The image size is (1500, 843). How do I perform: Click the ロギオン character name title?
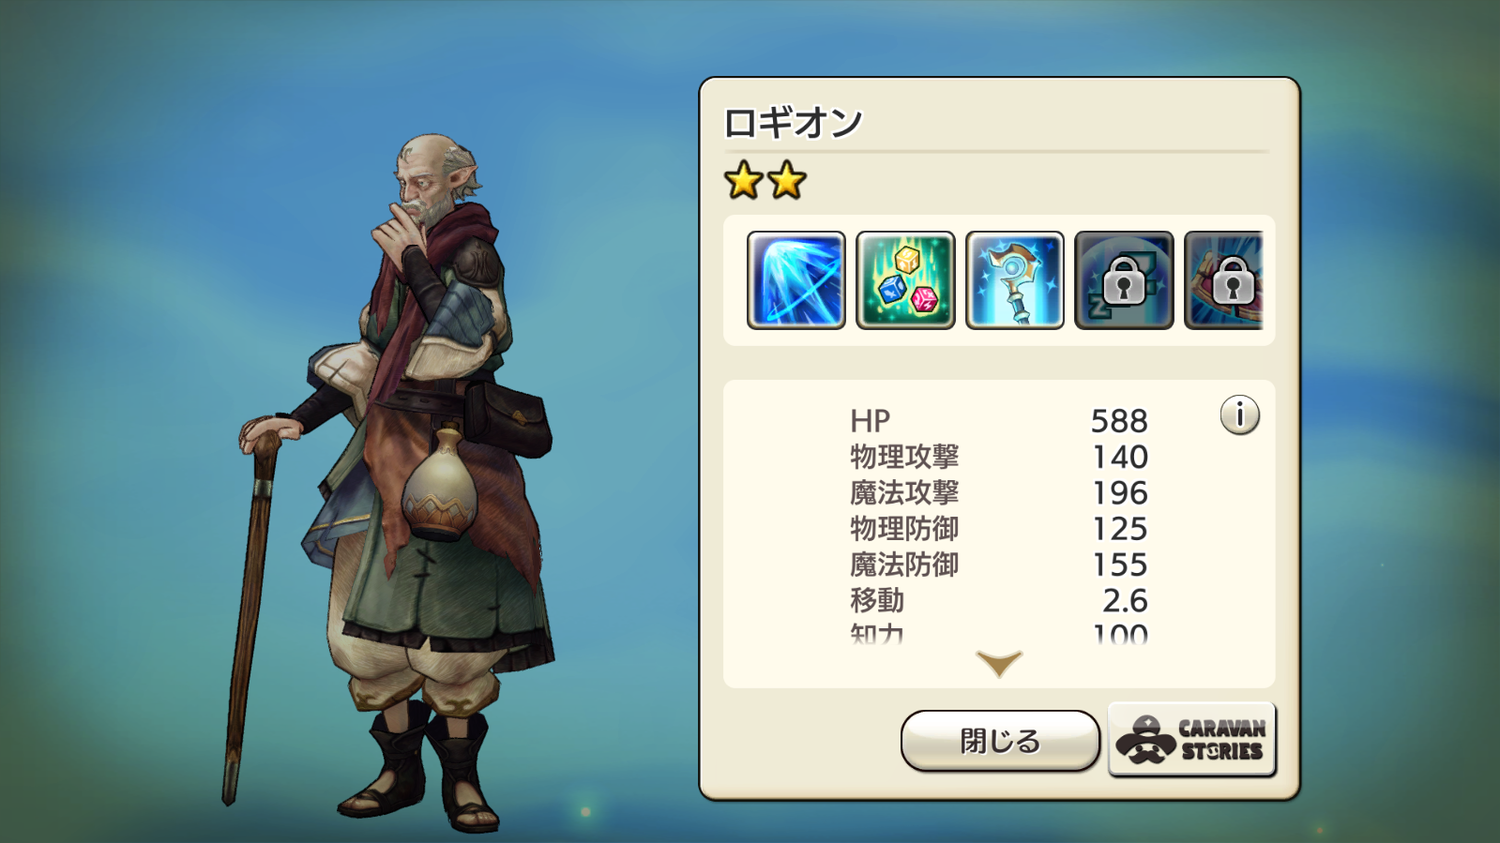(x=793, y=123)
